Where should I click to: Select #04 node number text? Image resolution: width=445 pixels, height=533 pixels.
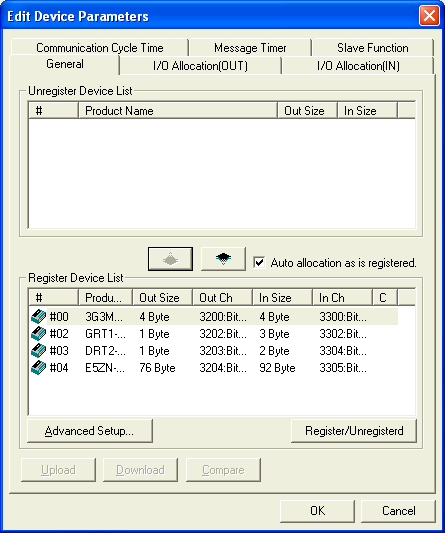pyautogui.click(x=59, y=368)
